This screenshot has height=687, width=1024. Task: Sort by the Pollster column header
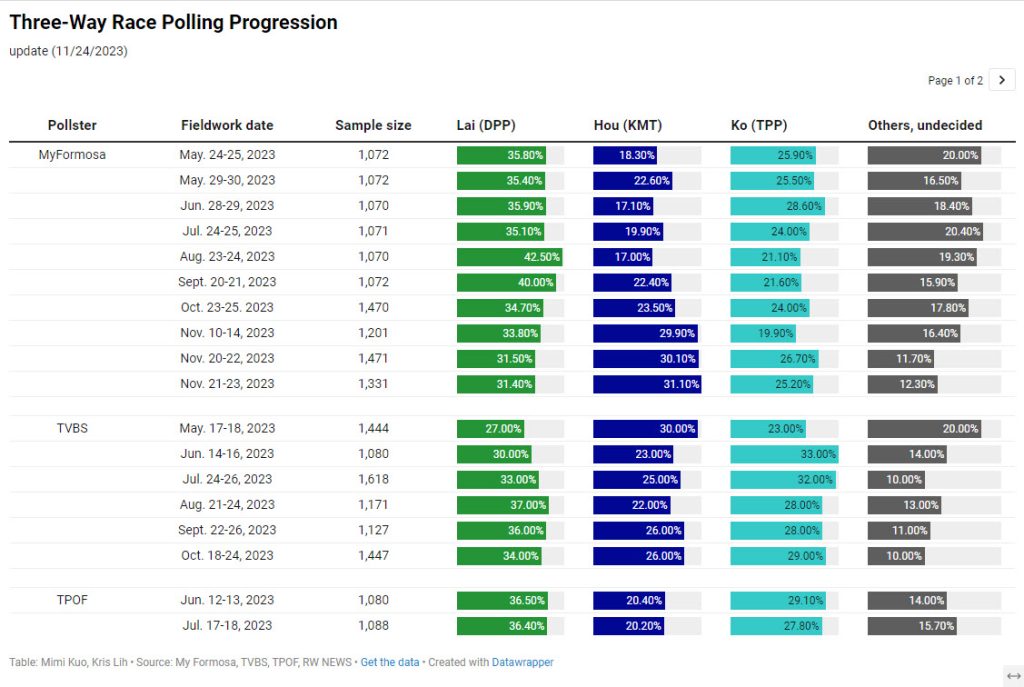coord(72,126)
